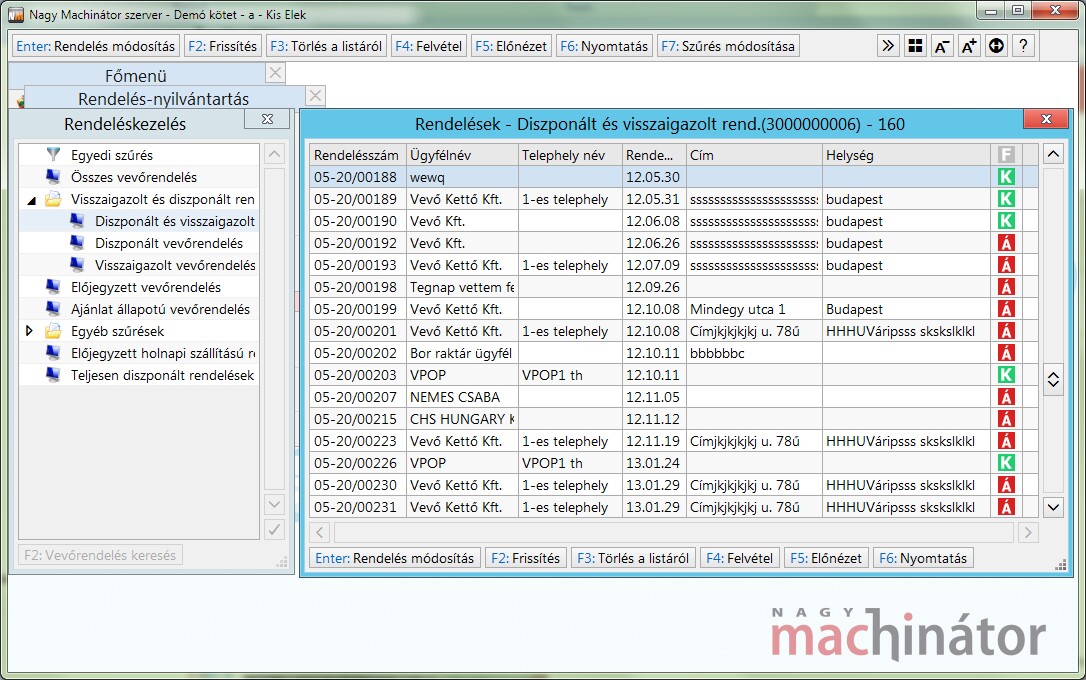Click address cell Mindegy utca 1

pos(754,309)
